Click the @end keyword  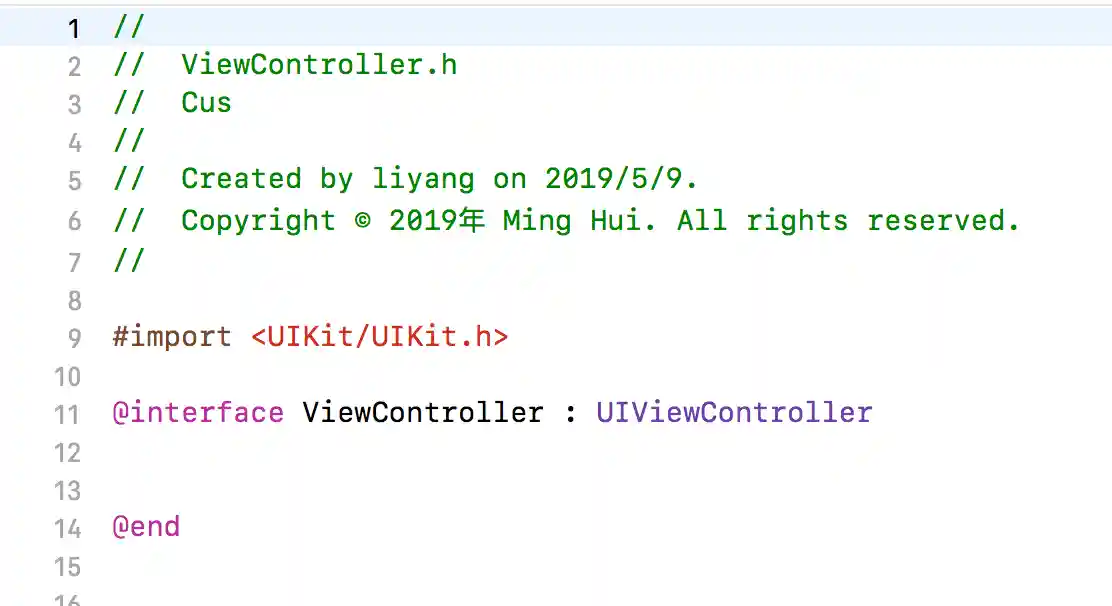point(146,527)
